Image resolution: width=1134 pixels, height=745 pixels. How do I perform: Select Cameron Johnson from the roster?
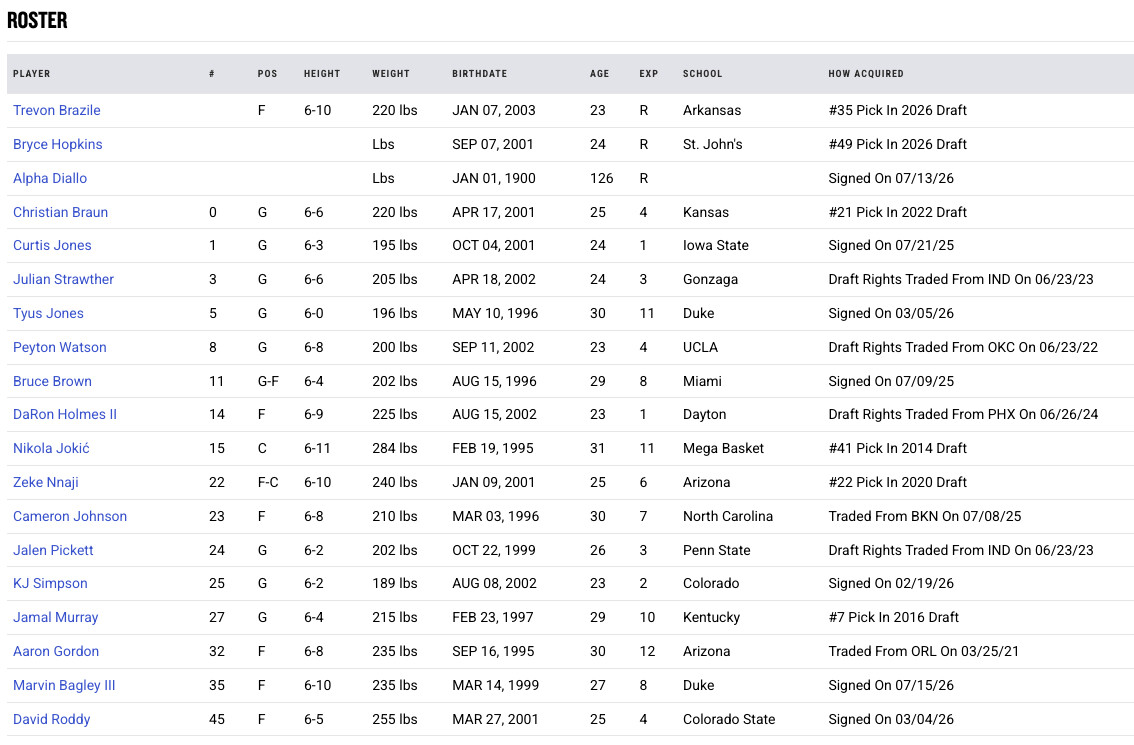click(70, 517)
